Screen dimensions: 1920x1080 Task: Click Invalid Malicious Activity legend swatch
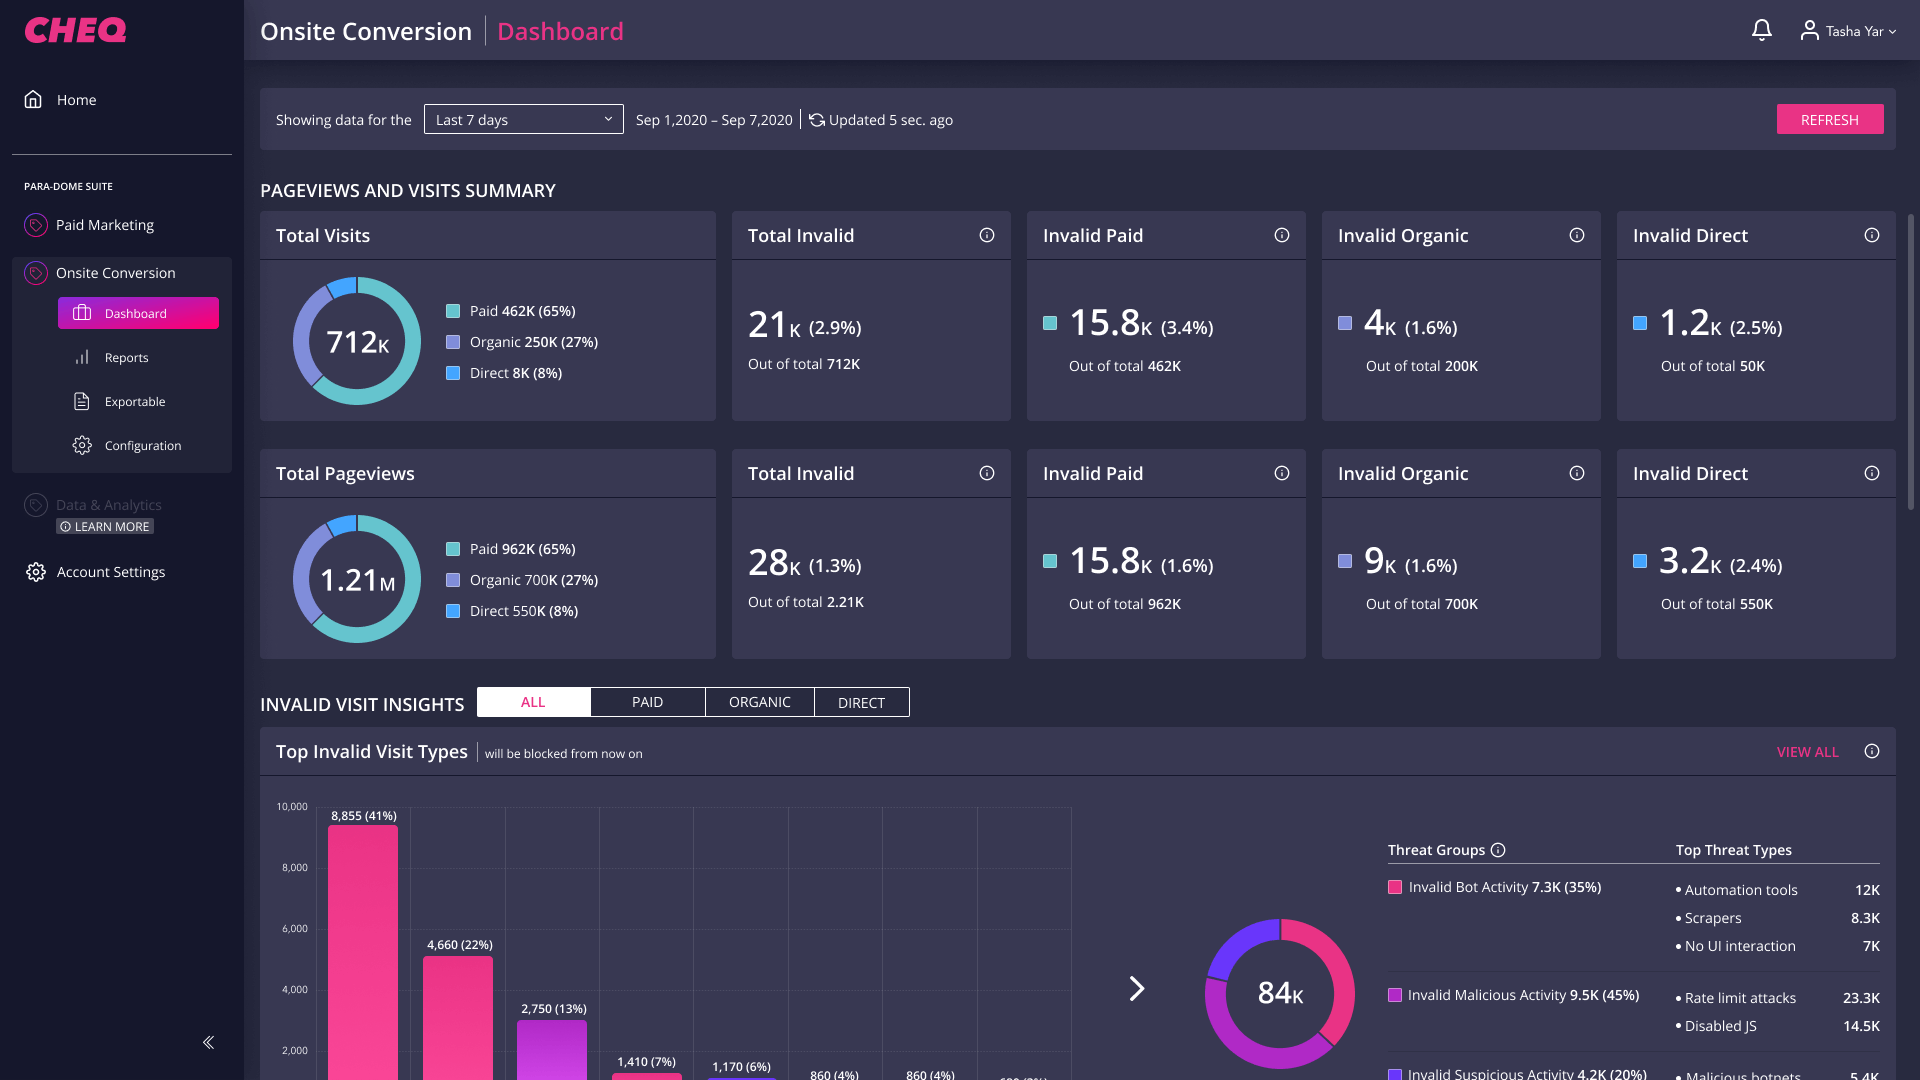pos(1395,995)
